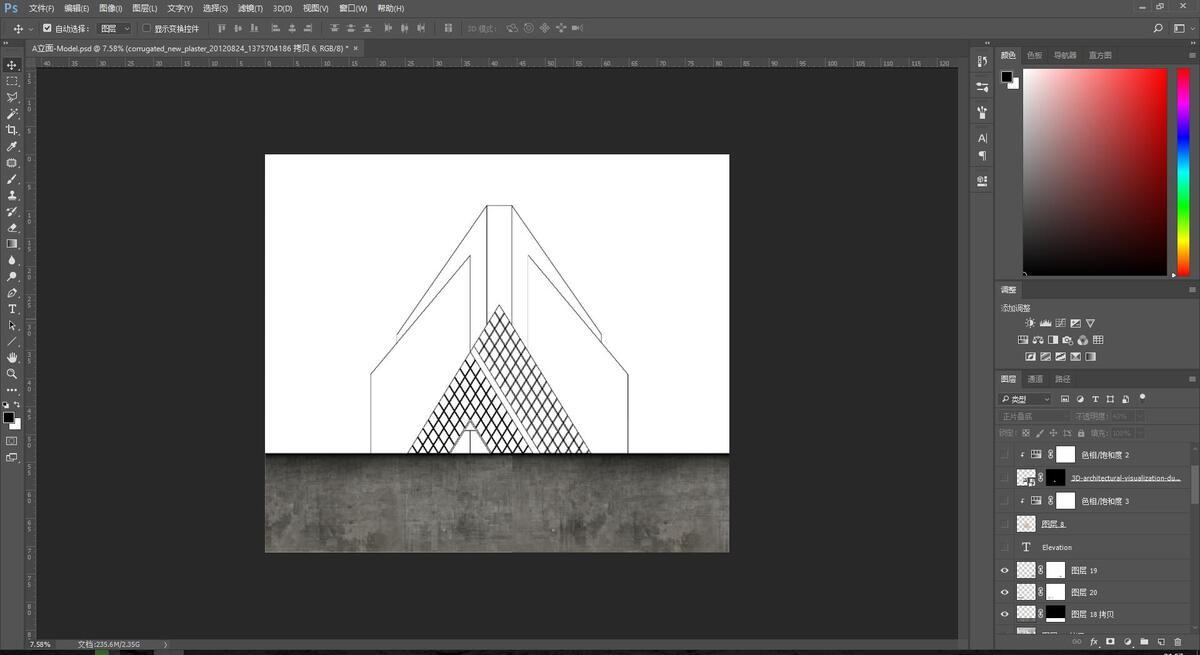
Task: Select the Clone Stamp tool
Action: tap(12, 195)
